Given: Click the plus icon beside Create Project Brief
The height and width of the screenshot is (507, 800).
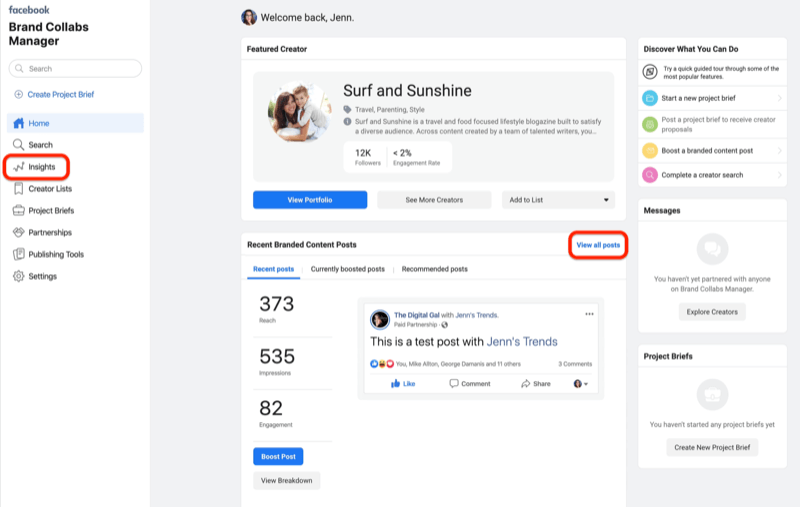Looking at the screenshot, I should tap(18, 94).
